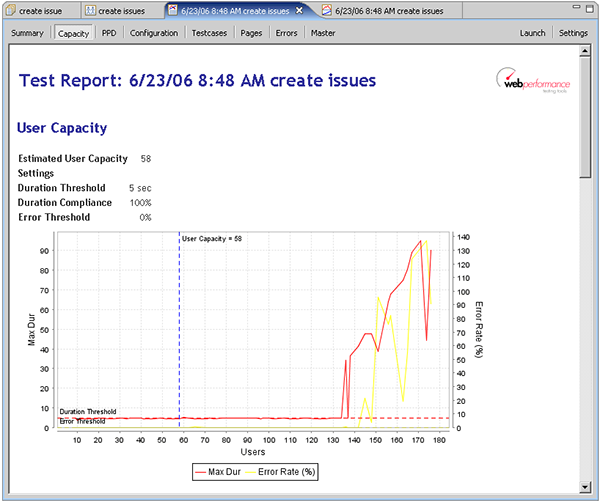
Task: Select the last '6/23/06 8:48 AM create issues' tab
Action: tap(389, 11)
